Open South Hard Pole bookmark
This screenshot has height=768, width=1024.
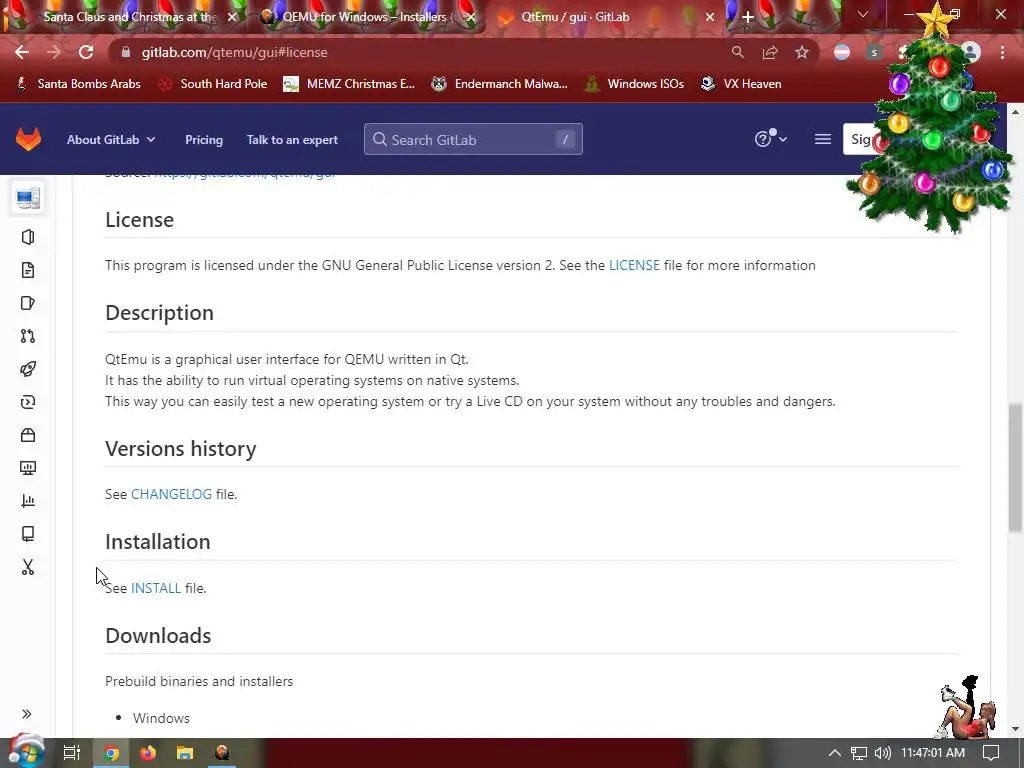[x=214, y=84]
